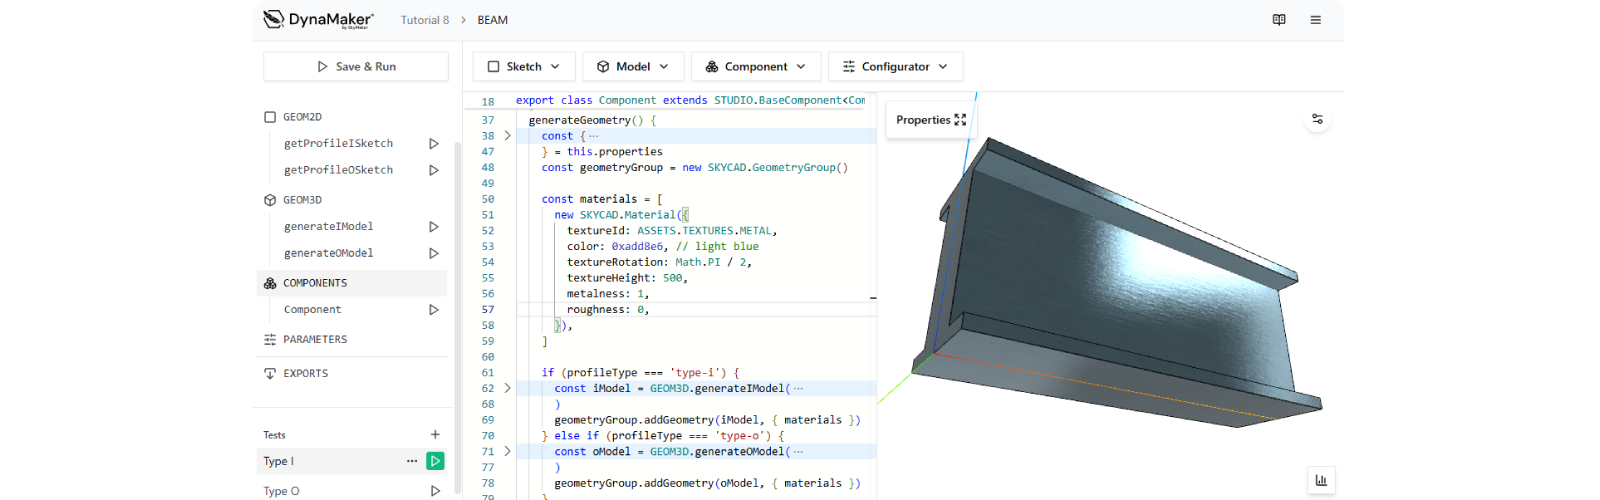Open 3D viewer settings sliders icon
1600x500 pixels.
pos(1317,119)
